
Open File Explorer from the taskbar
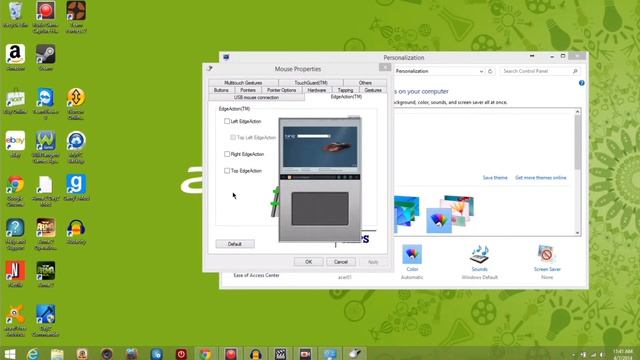(x=57, y=354)
